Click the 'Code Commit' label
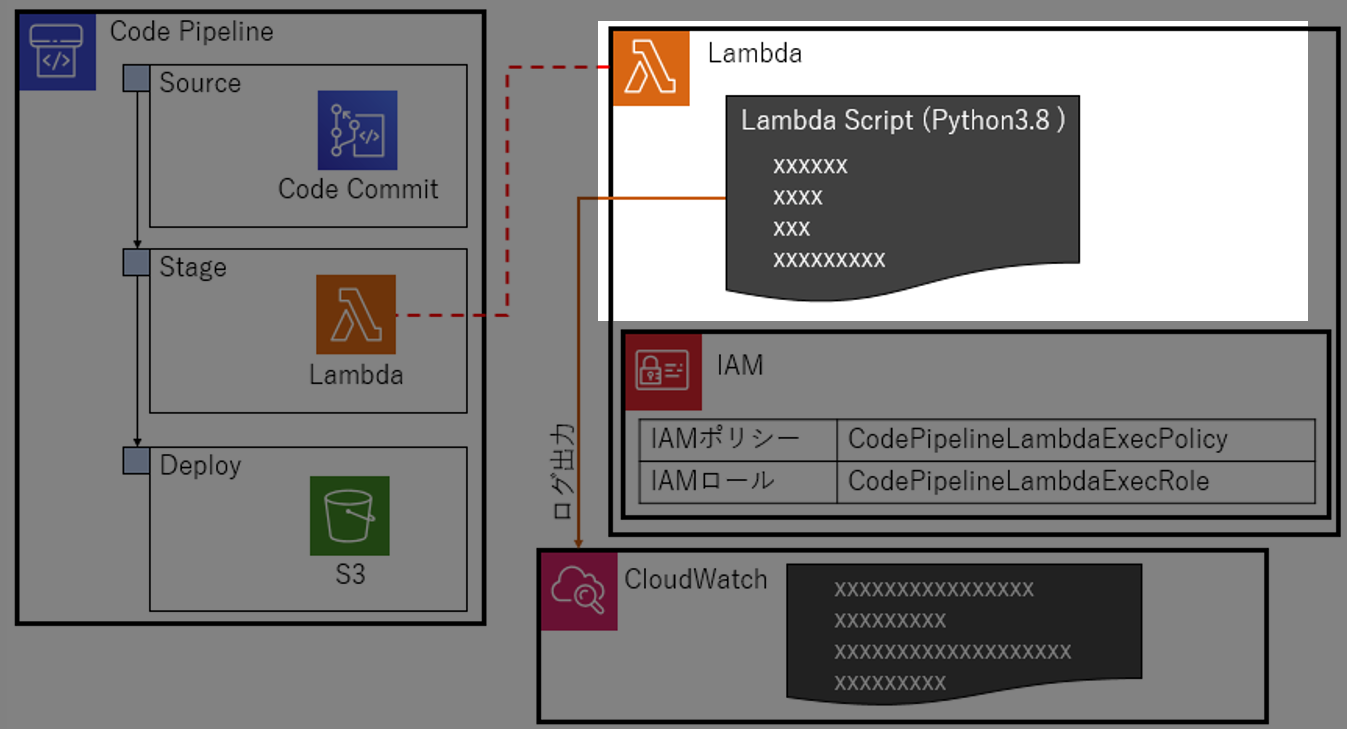 (x=358, y=189)
